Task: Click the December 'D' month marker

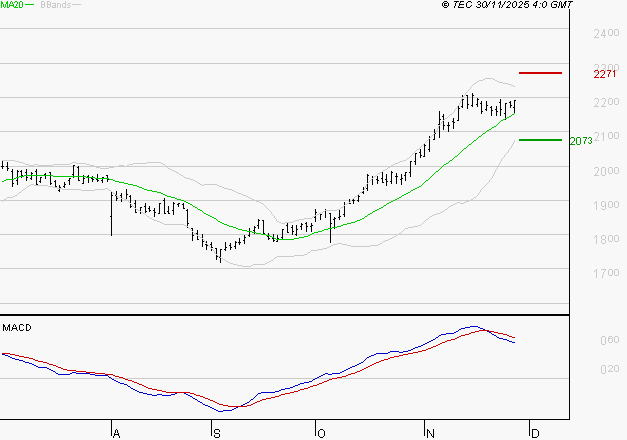Action: pos(535,433)
